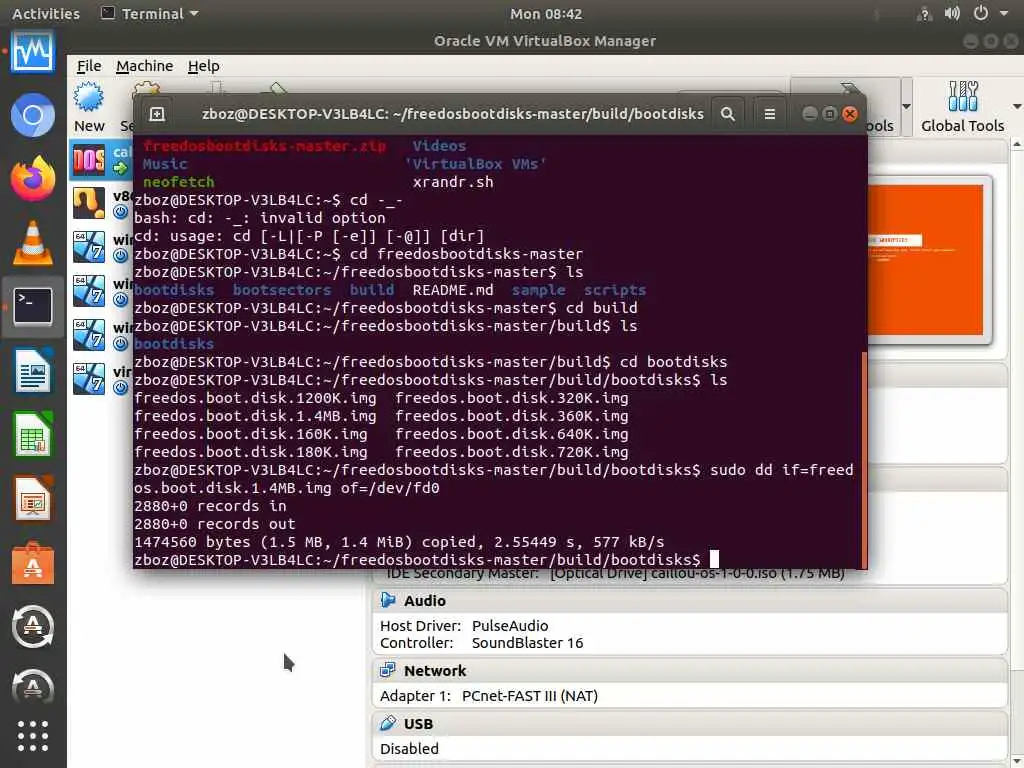The height and width of the screenshot is (768, 1024).
Task: Click 'SoundBlaster 16' controller value
Action: (527, 643)
